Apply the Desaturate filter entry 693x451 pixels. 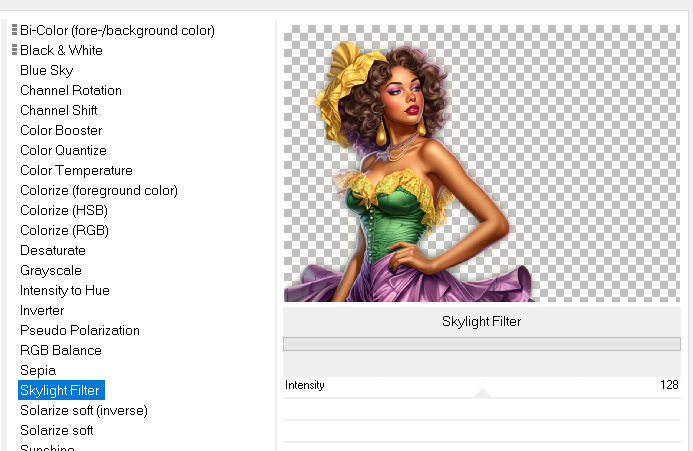52,250
